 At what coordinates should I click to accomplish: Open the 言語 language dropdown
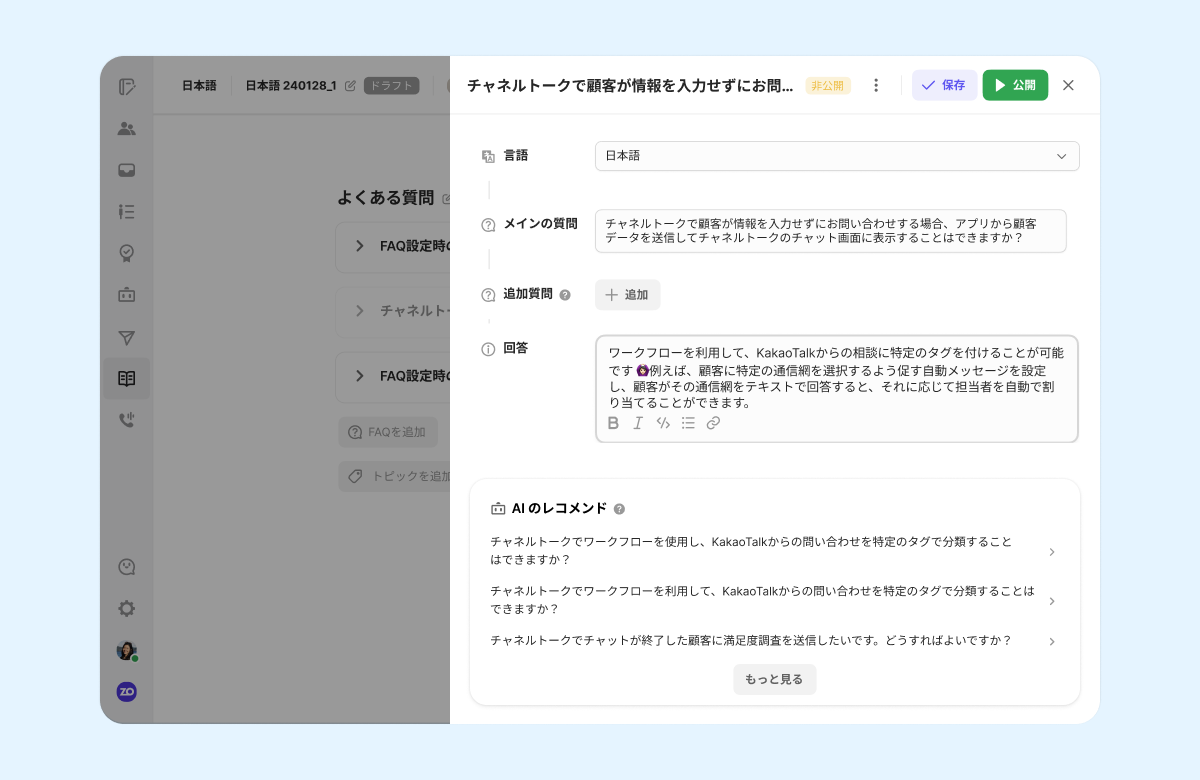point(837,156)
